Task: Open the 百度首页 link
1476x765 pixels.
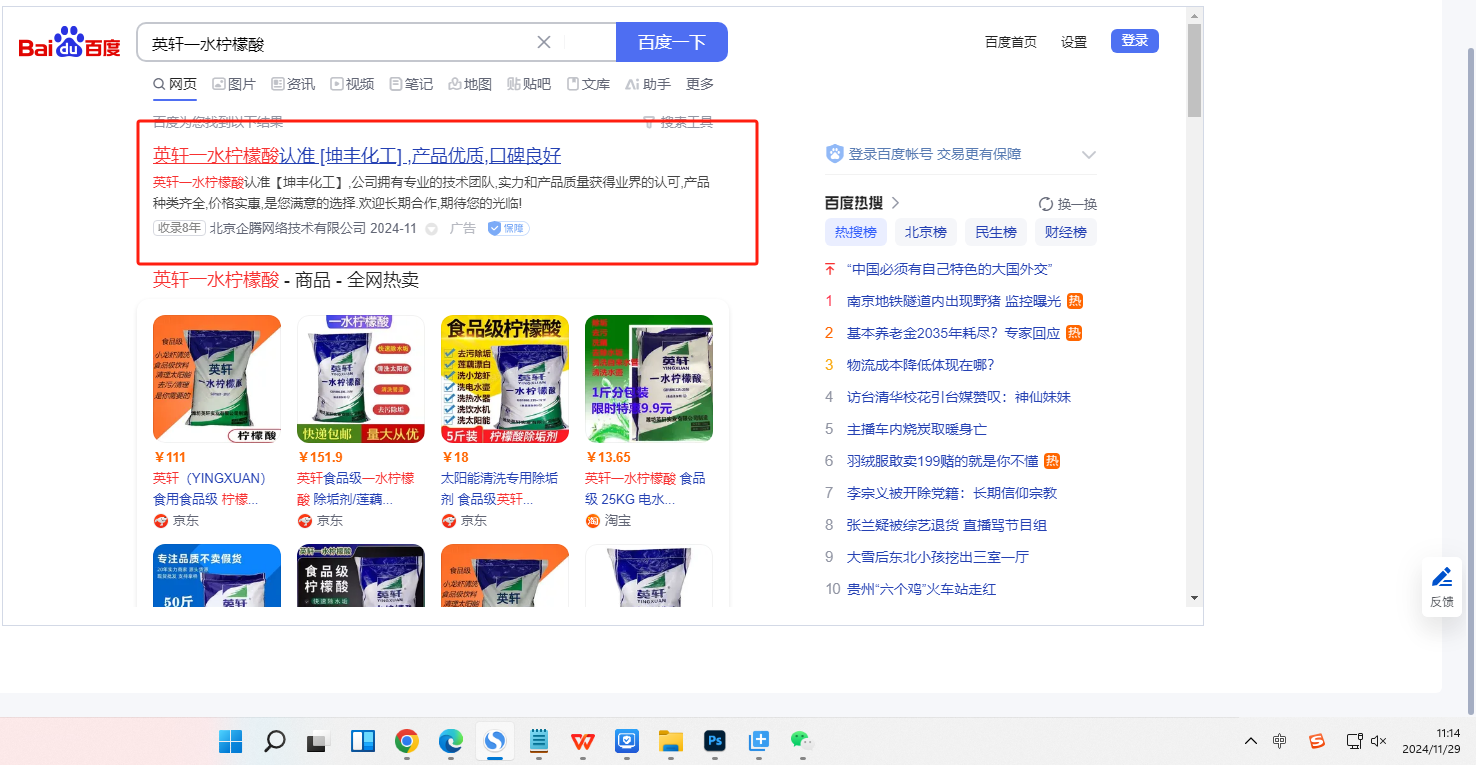Action: 1011,42
